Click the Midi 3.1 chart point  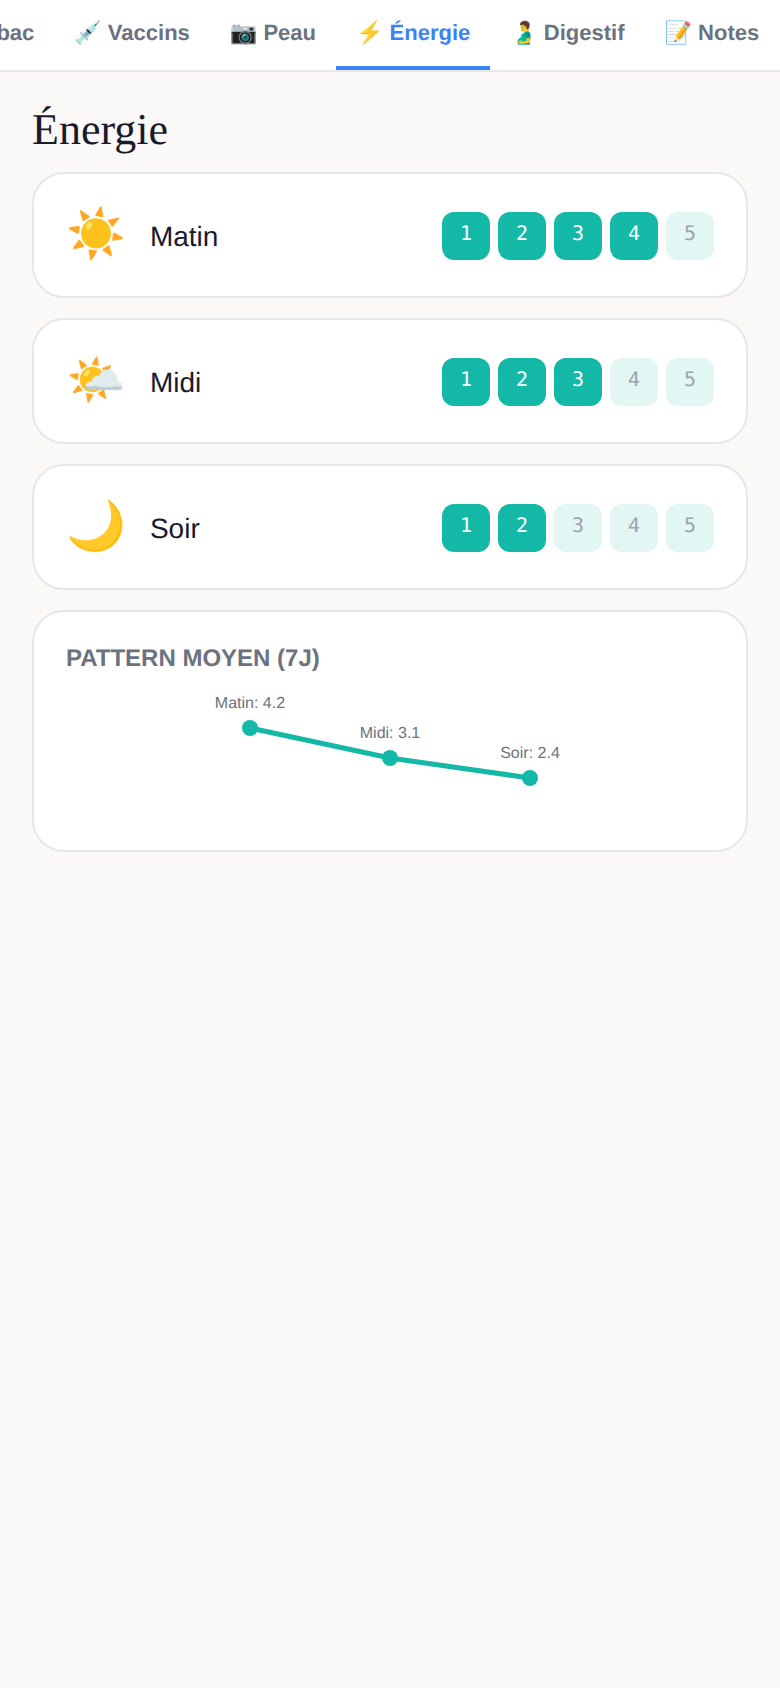(390, 758)
